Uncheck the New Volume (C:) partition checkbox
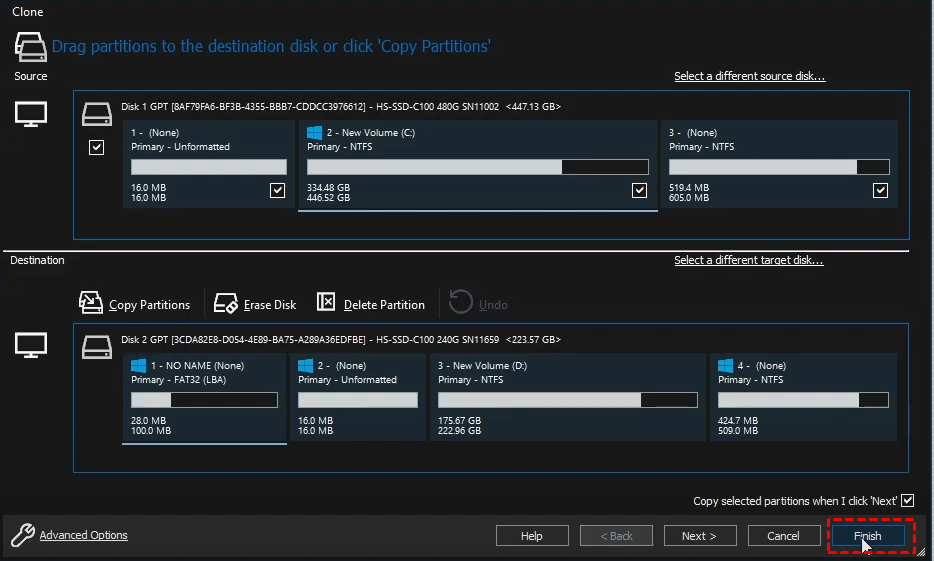This screenshot has width=934, height=561. click(x=639, y=191)
